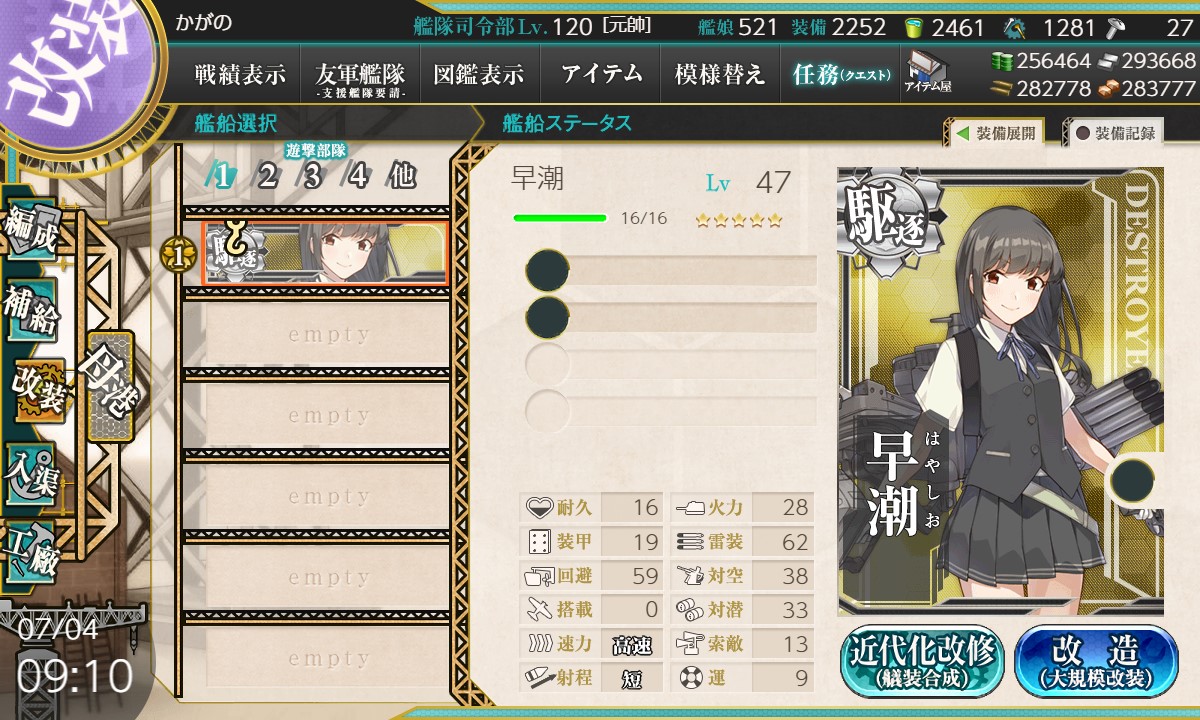
Task: Click the 改装 sidebar icon
Action: tap(38, 389)
